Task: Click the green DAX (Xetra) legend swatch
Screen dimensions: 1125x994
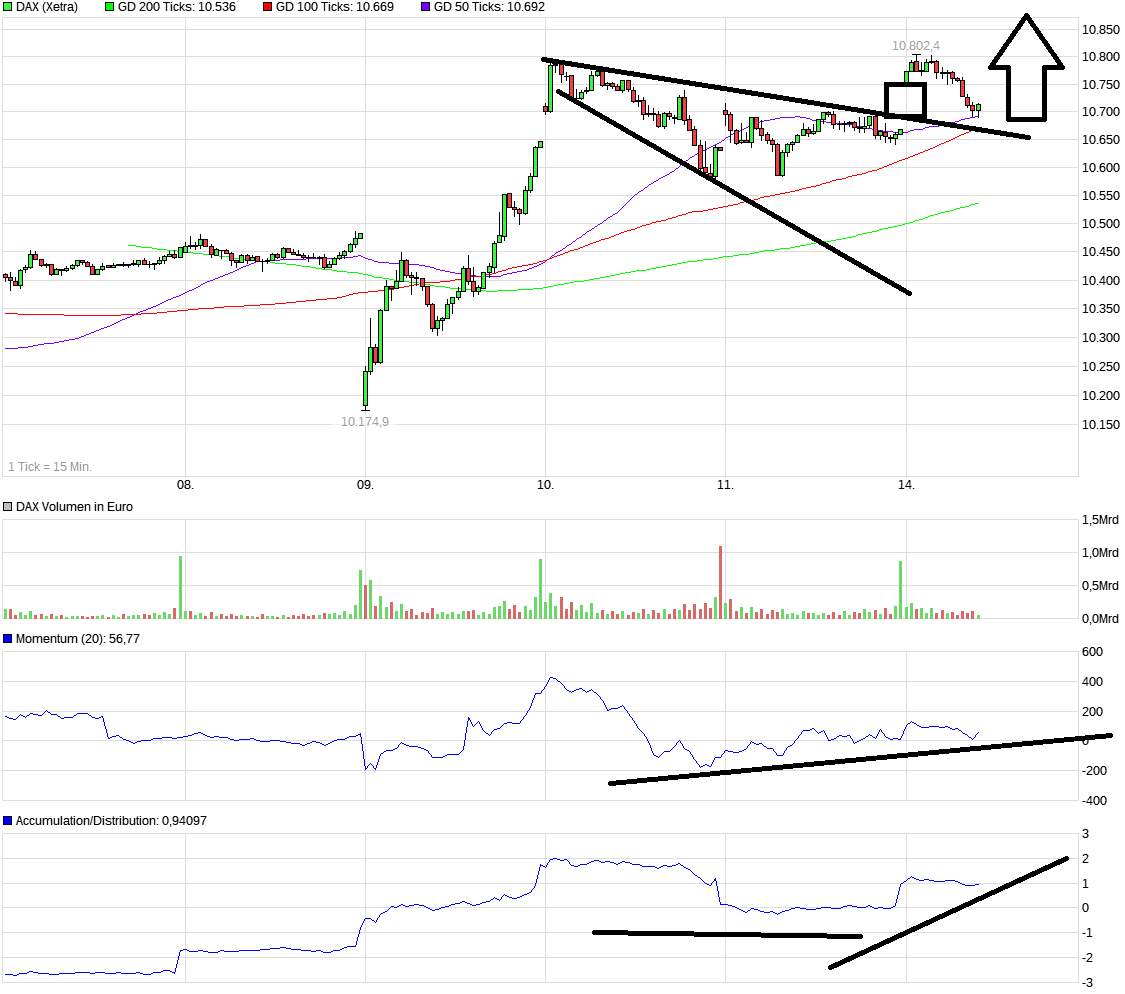Action: click(x=8, y=7)
